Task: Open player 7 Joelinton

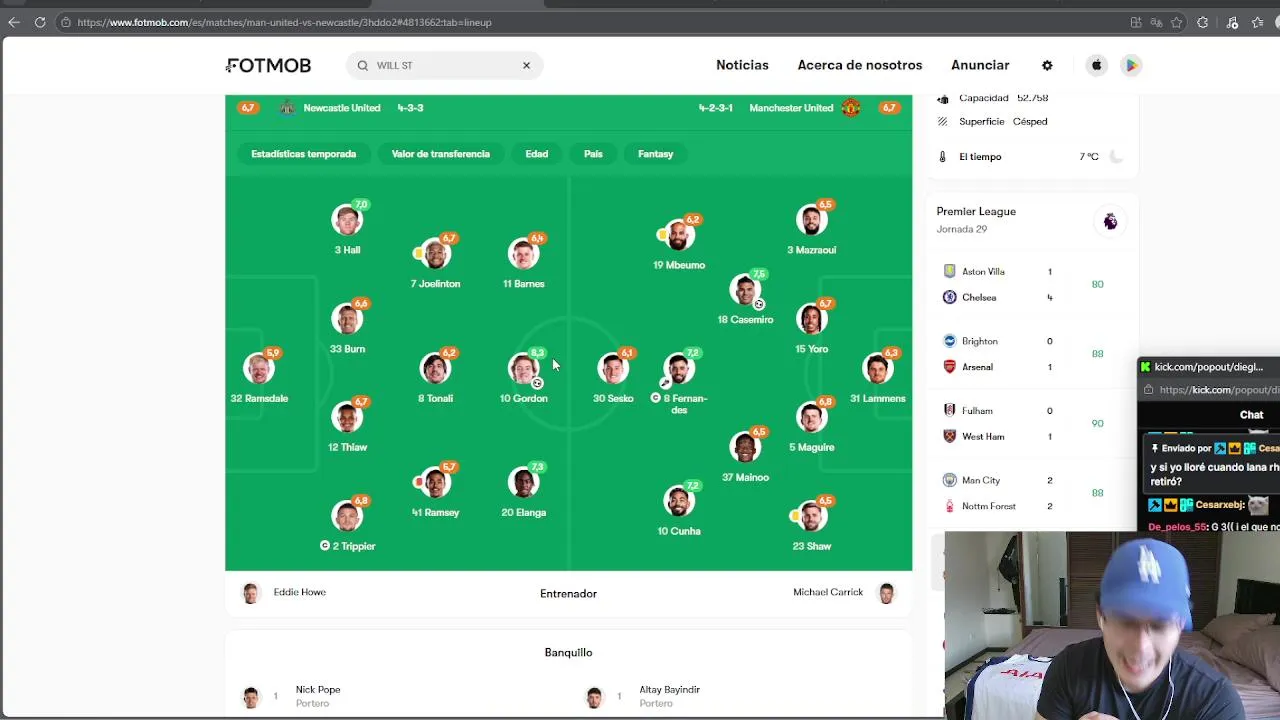Action: (x=435, y=262)
